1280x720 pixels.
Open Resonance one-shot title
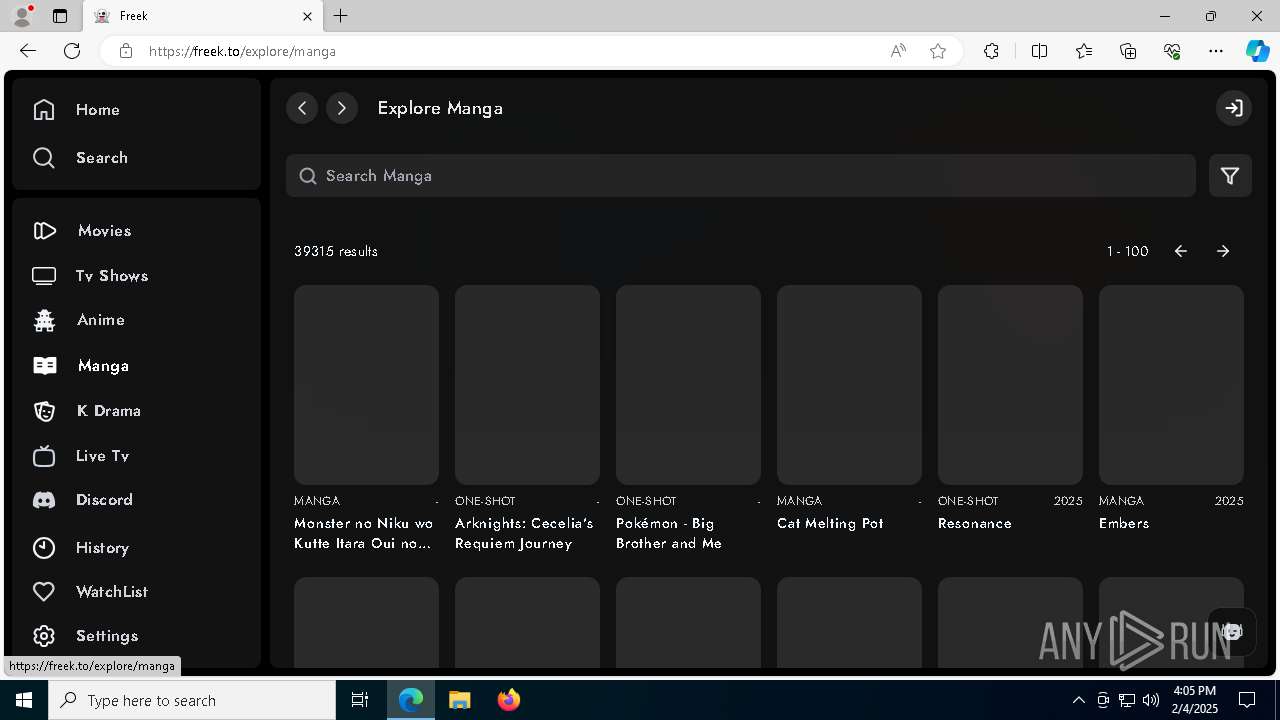tap(975, 523)
